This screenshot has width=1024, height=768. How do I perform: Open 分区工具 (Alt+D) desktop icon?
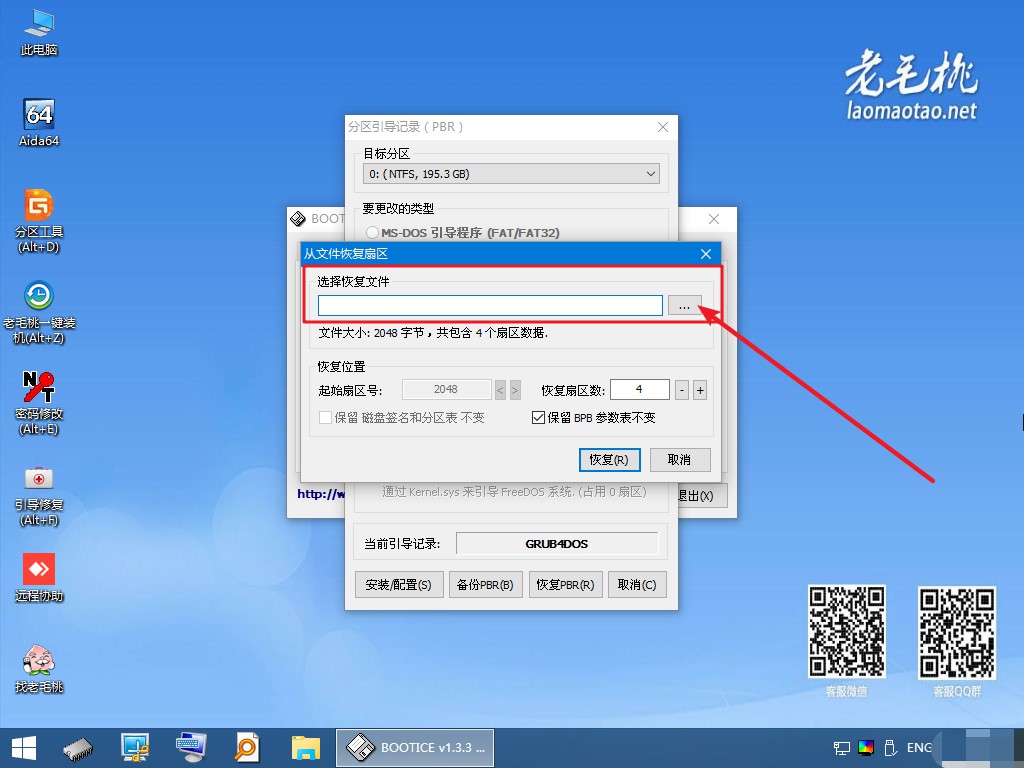point(39,221)
